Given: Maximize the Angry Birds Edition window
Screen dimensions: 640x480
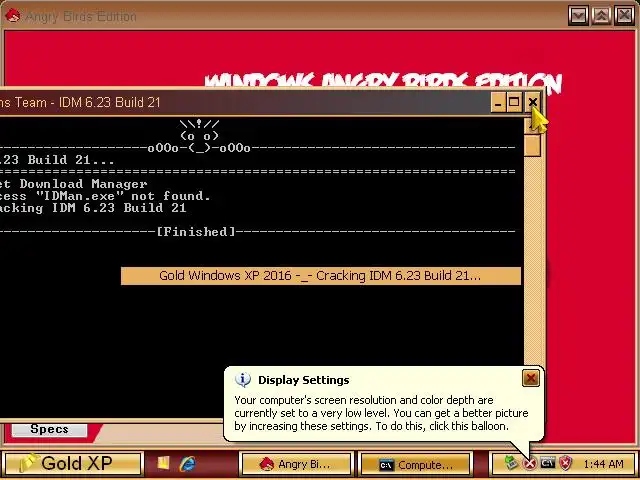Looking at the screenshot, I should coord(601,16).
